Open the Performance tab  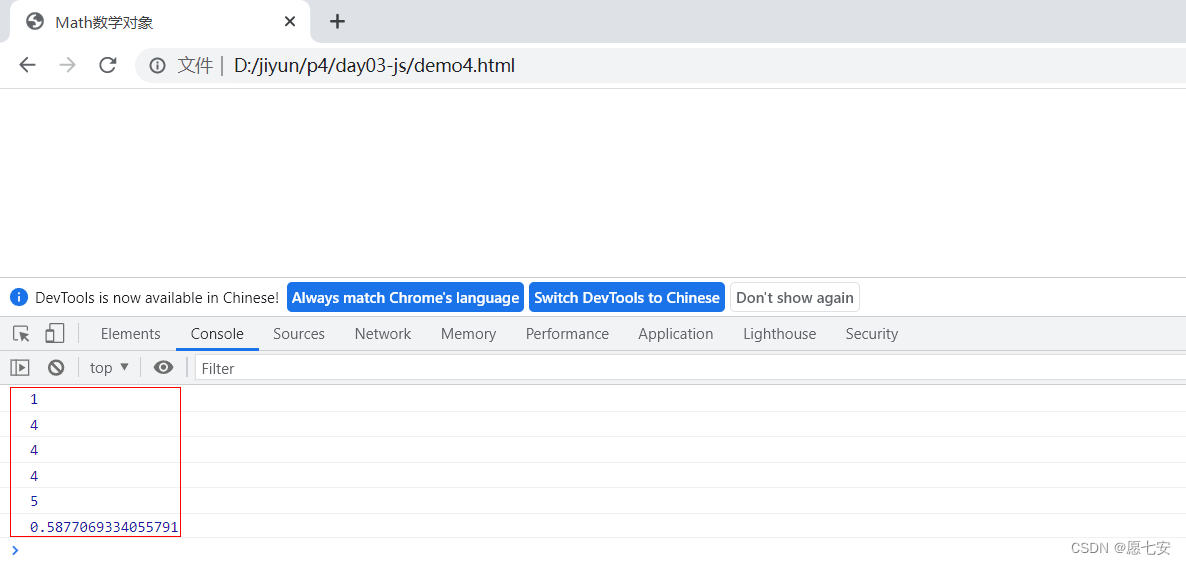[x=567, y=334]
